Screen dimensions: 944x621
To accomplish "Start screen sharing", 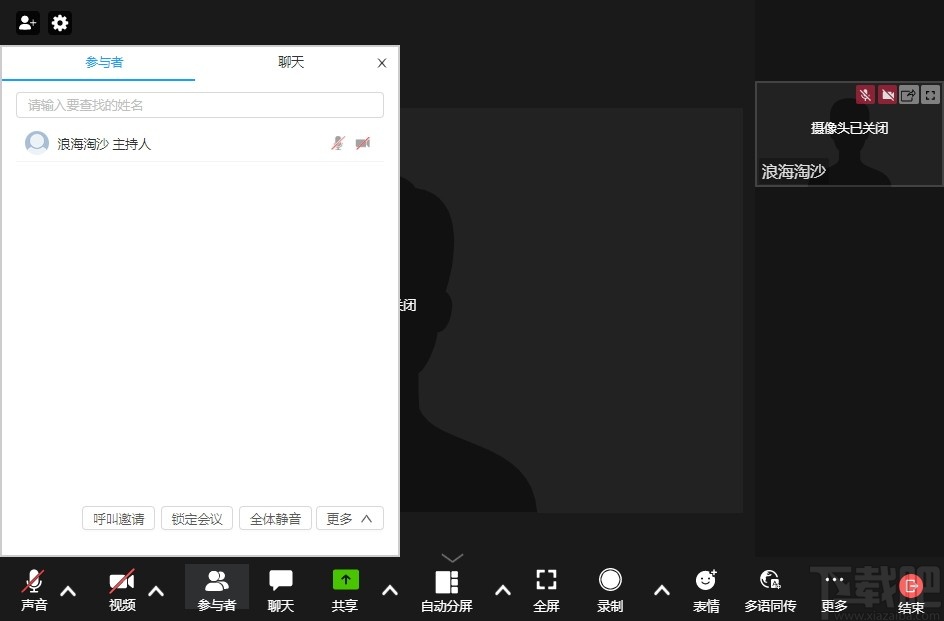I will [x=344, y=590].
